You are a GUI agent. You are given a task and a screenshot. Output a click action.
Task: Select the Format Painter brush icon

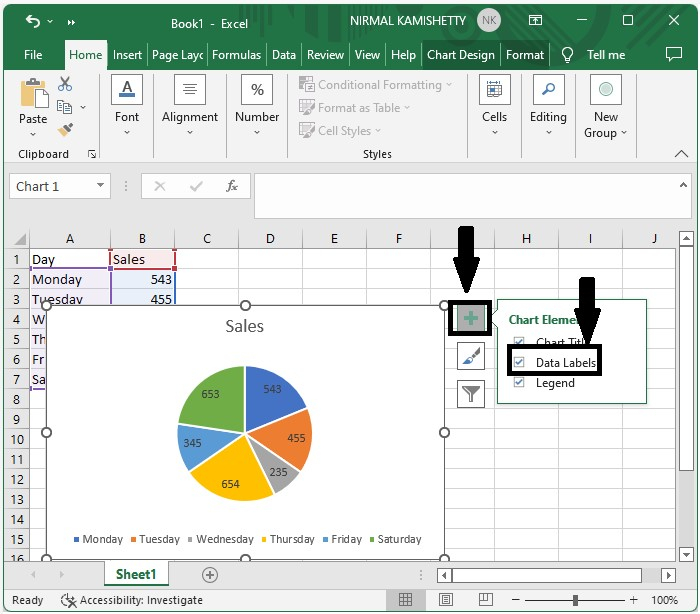[65, 130]
